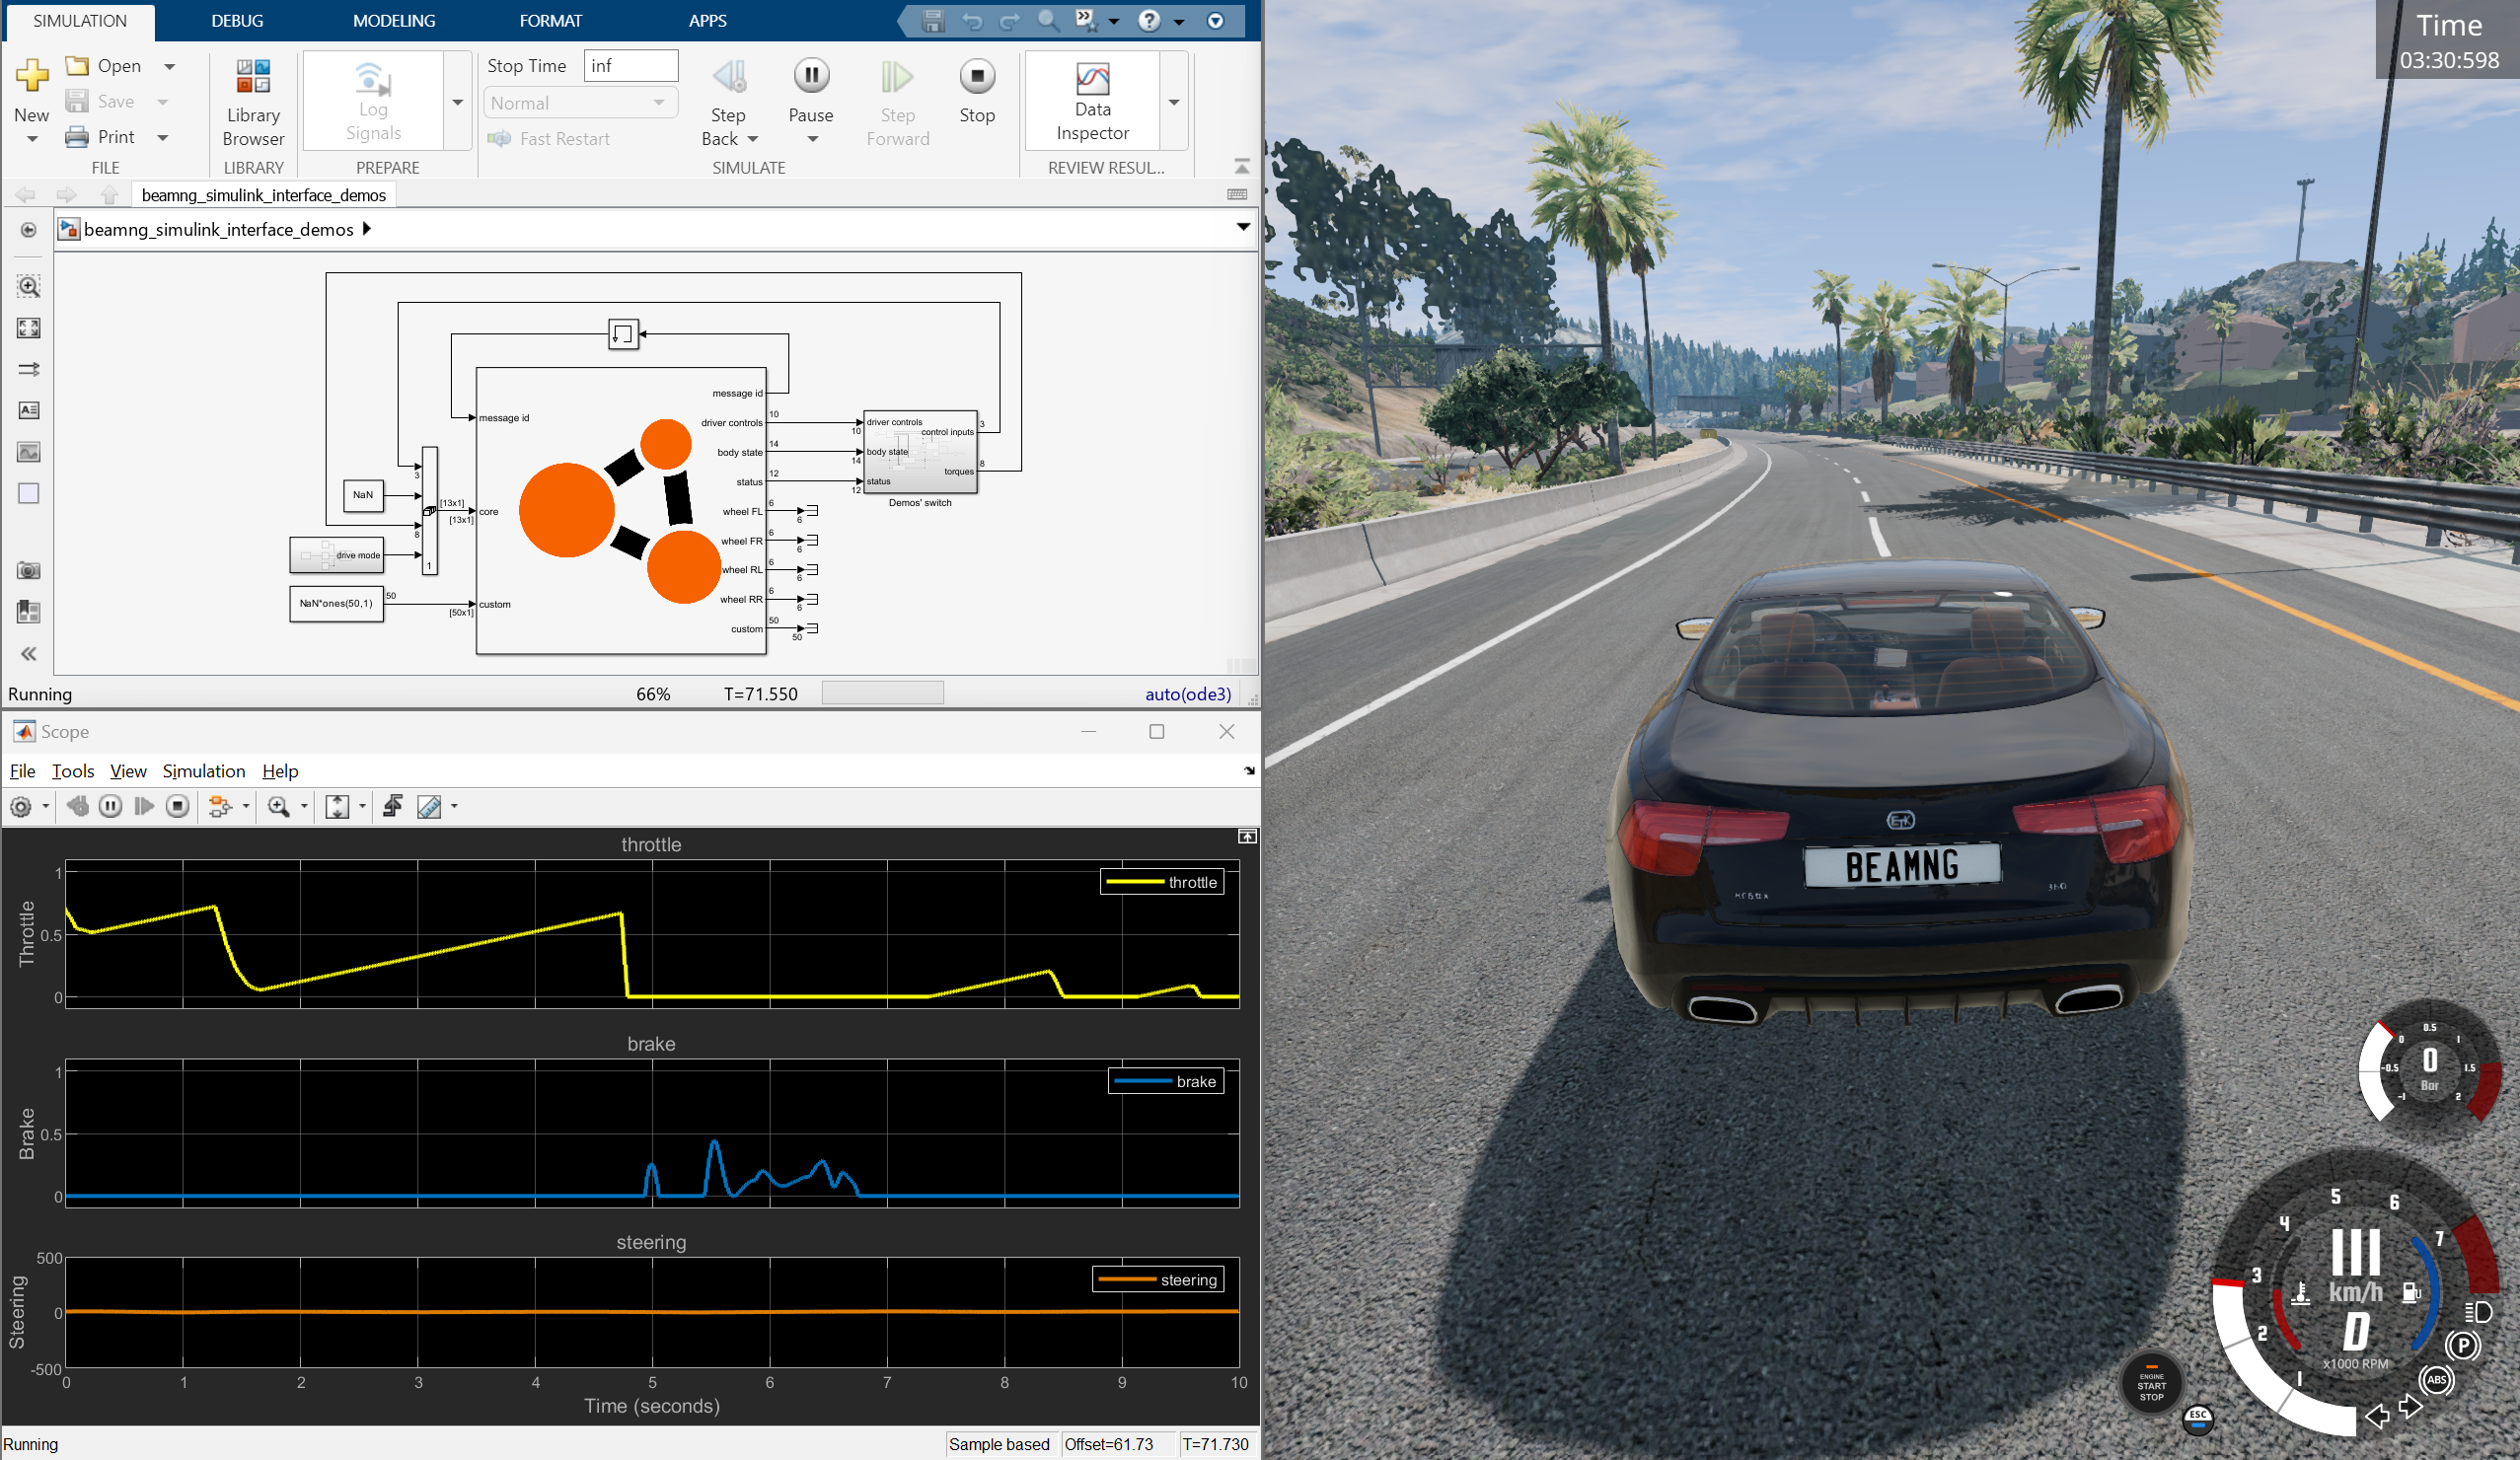Click the Hide/Show model browser icon
This screenshot has width=2520, height=1460.
coord(29,229)
